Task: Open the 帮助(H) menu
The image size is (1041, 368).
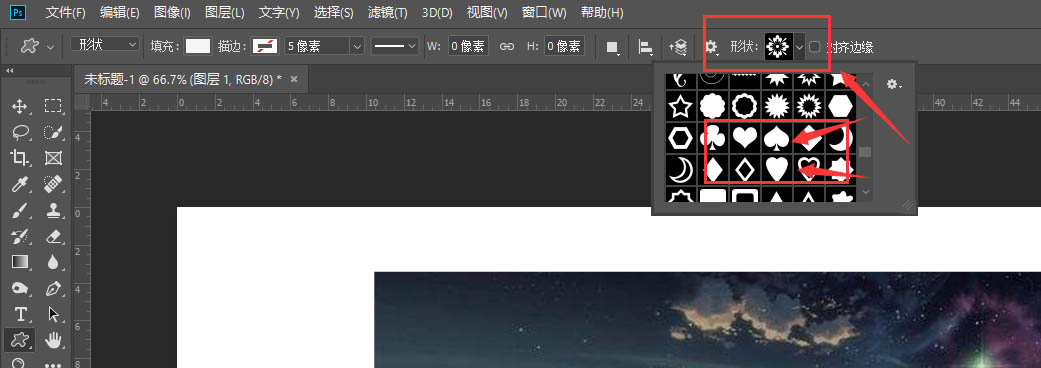Action: point(602,12)
